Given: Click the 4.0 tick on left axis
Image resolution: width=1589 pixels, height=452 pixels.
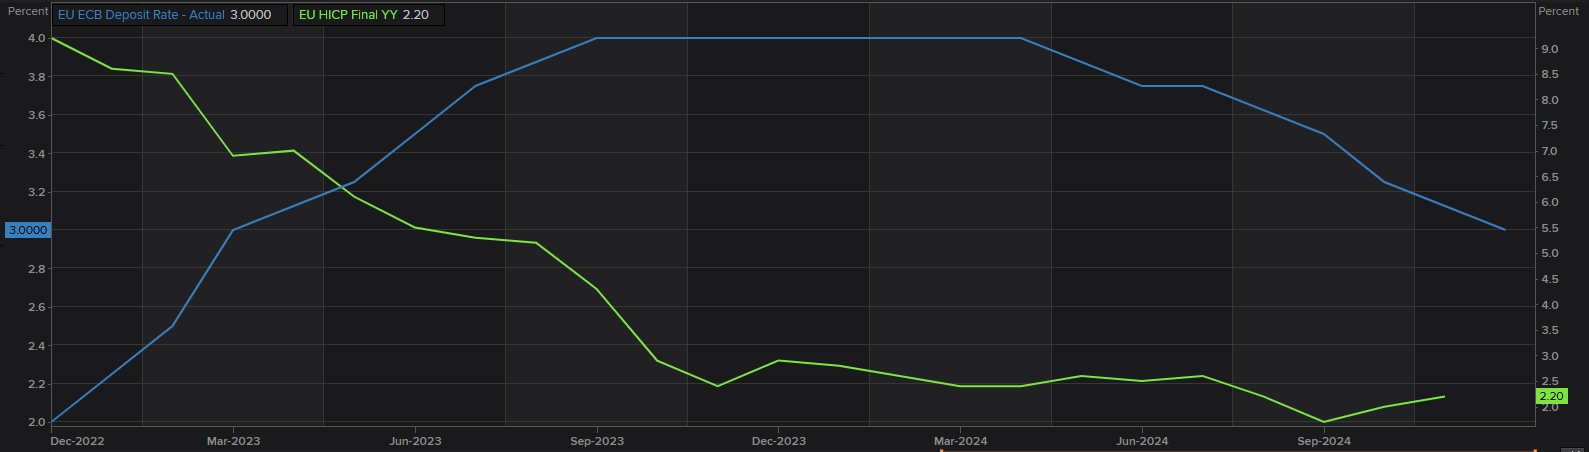Looking at the screenshot, I should [37, 38].
